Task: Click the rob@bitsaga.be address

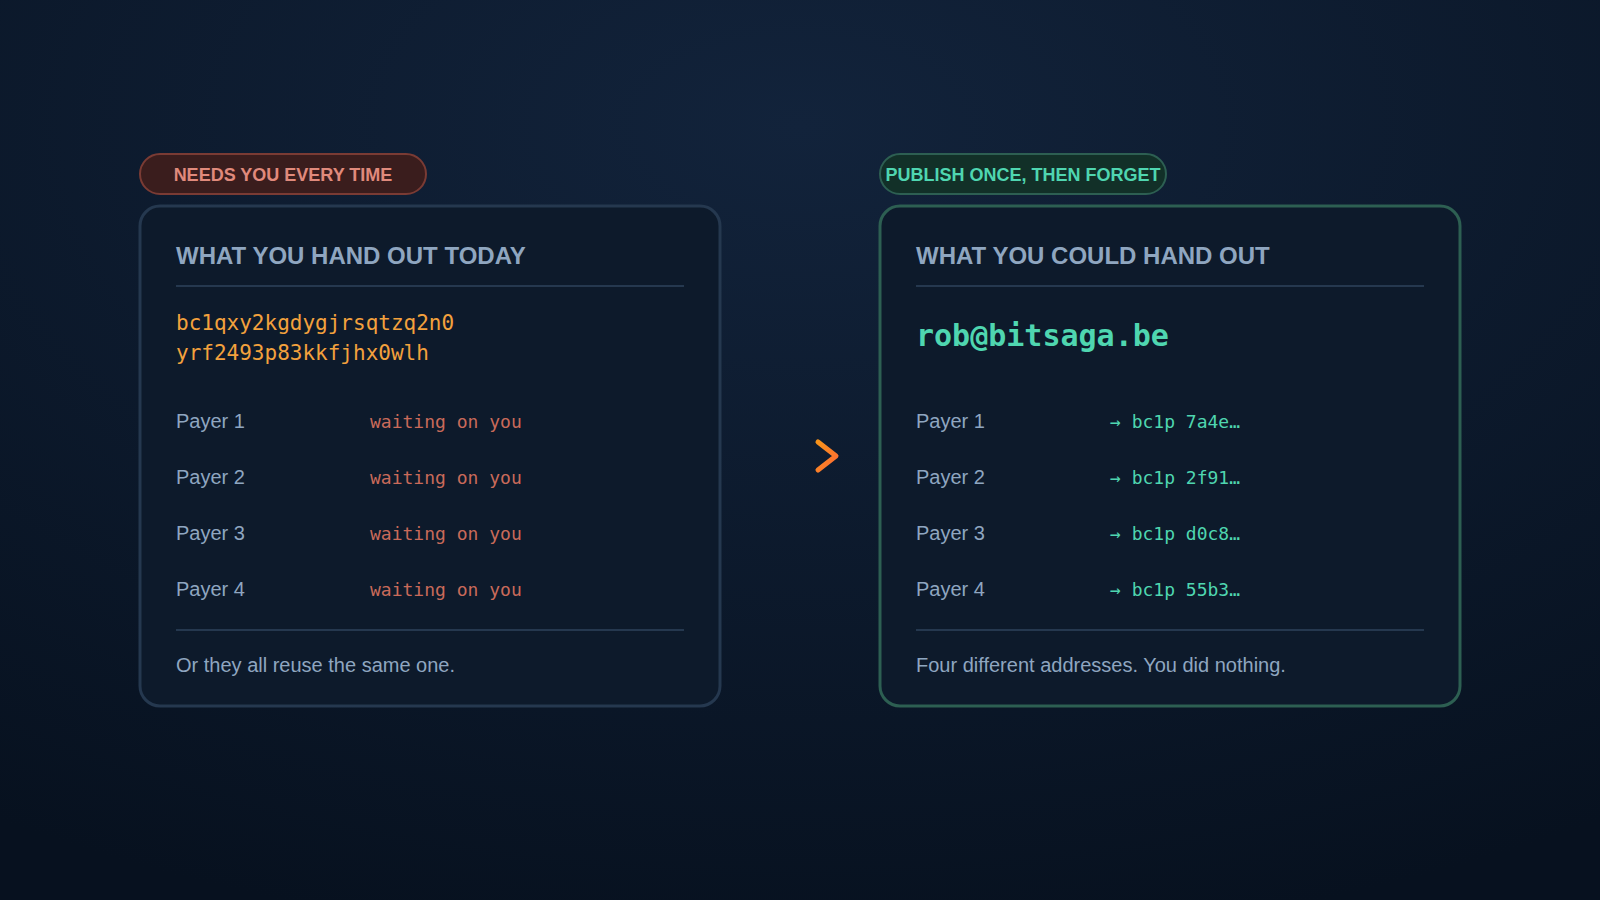Action: coord(1042,336)
